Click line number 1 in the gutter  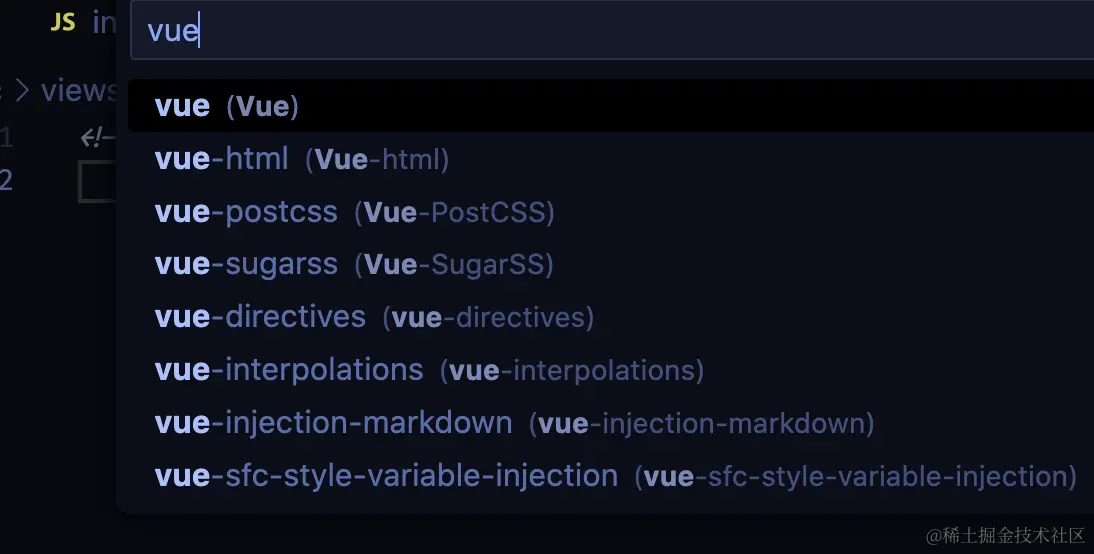click(x=7, y=138)
